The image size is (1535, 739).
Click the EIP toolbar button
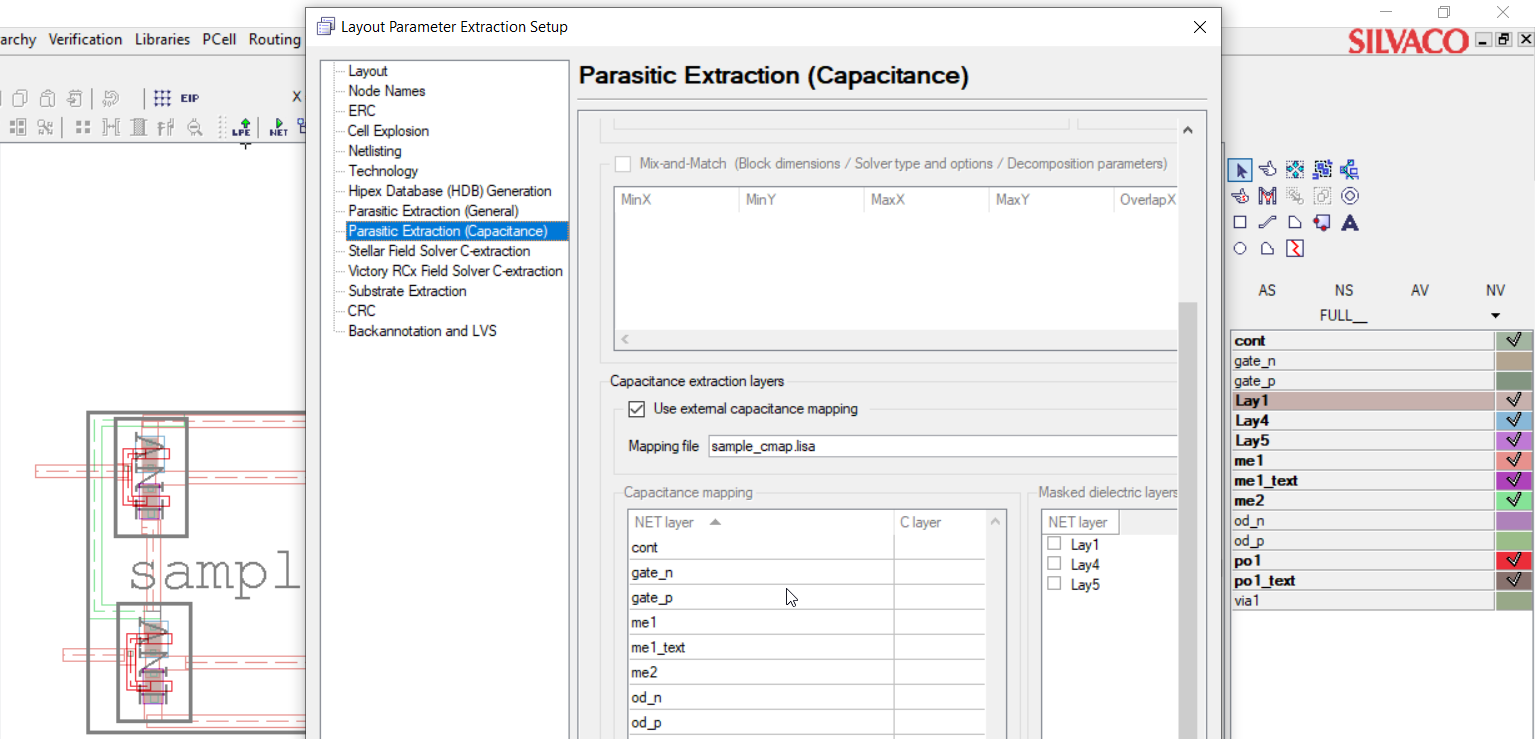pos(189,98)
